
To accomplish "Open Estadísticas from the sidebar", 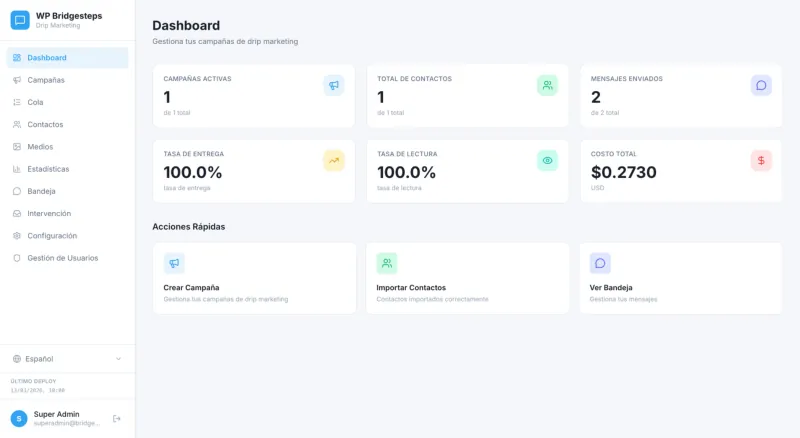I will pyautogui.click(x=67, y=169).
